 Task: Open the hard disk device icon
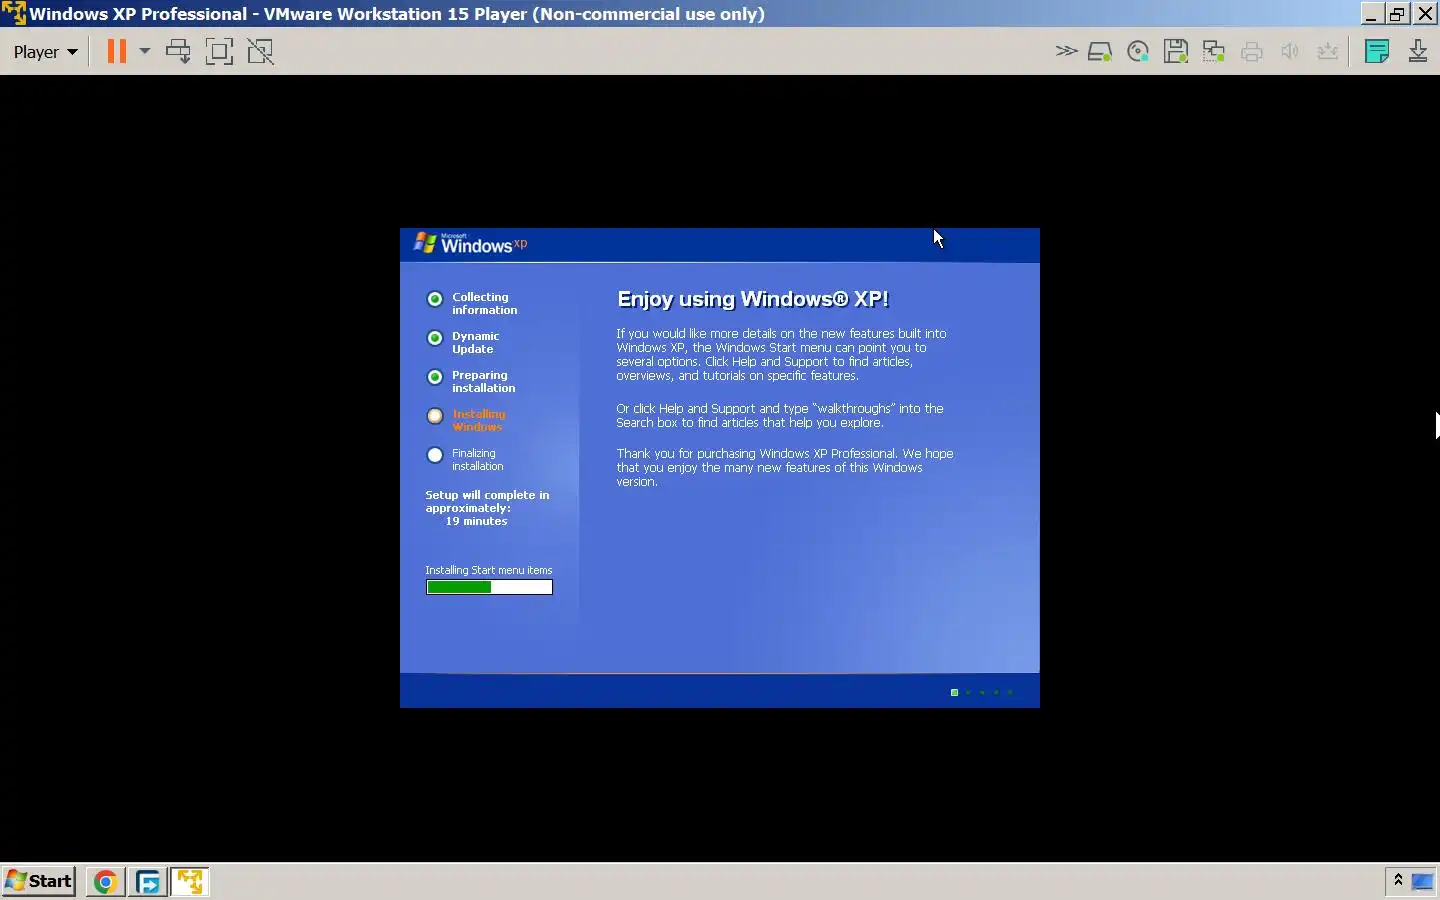pyautogui.click(x=1100, y=52)
